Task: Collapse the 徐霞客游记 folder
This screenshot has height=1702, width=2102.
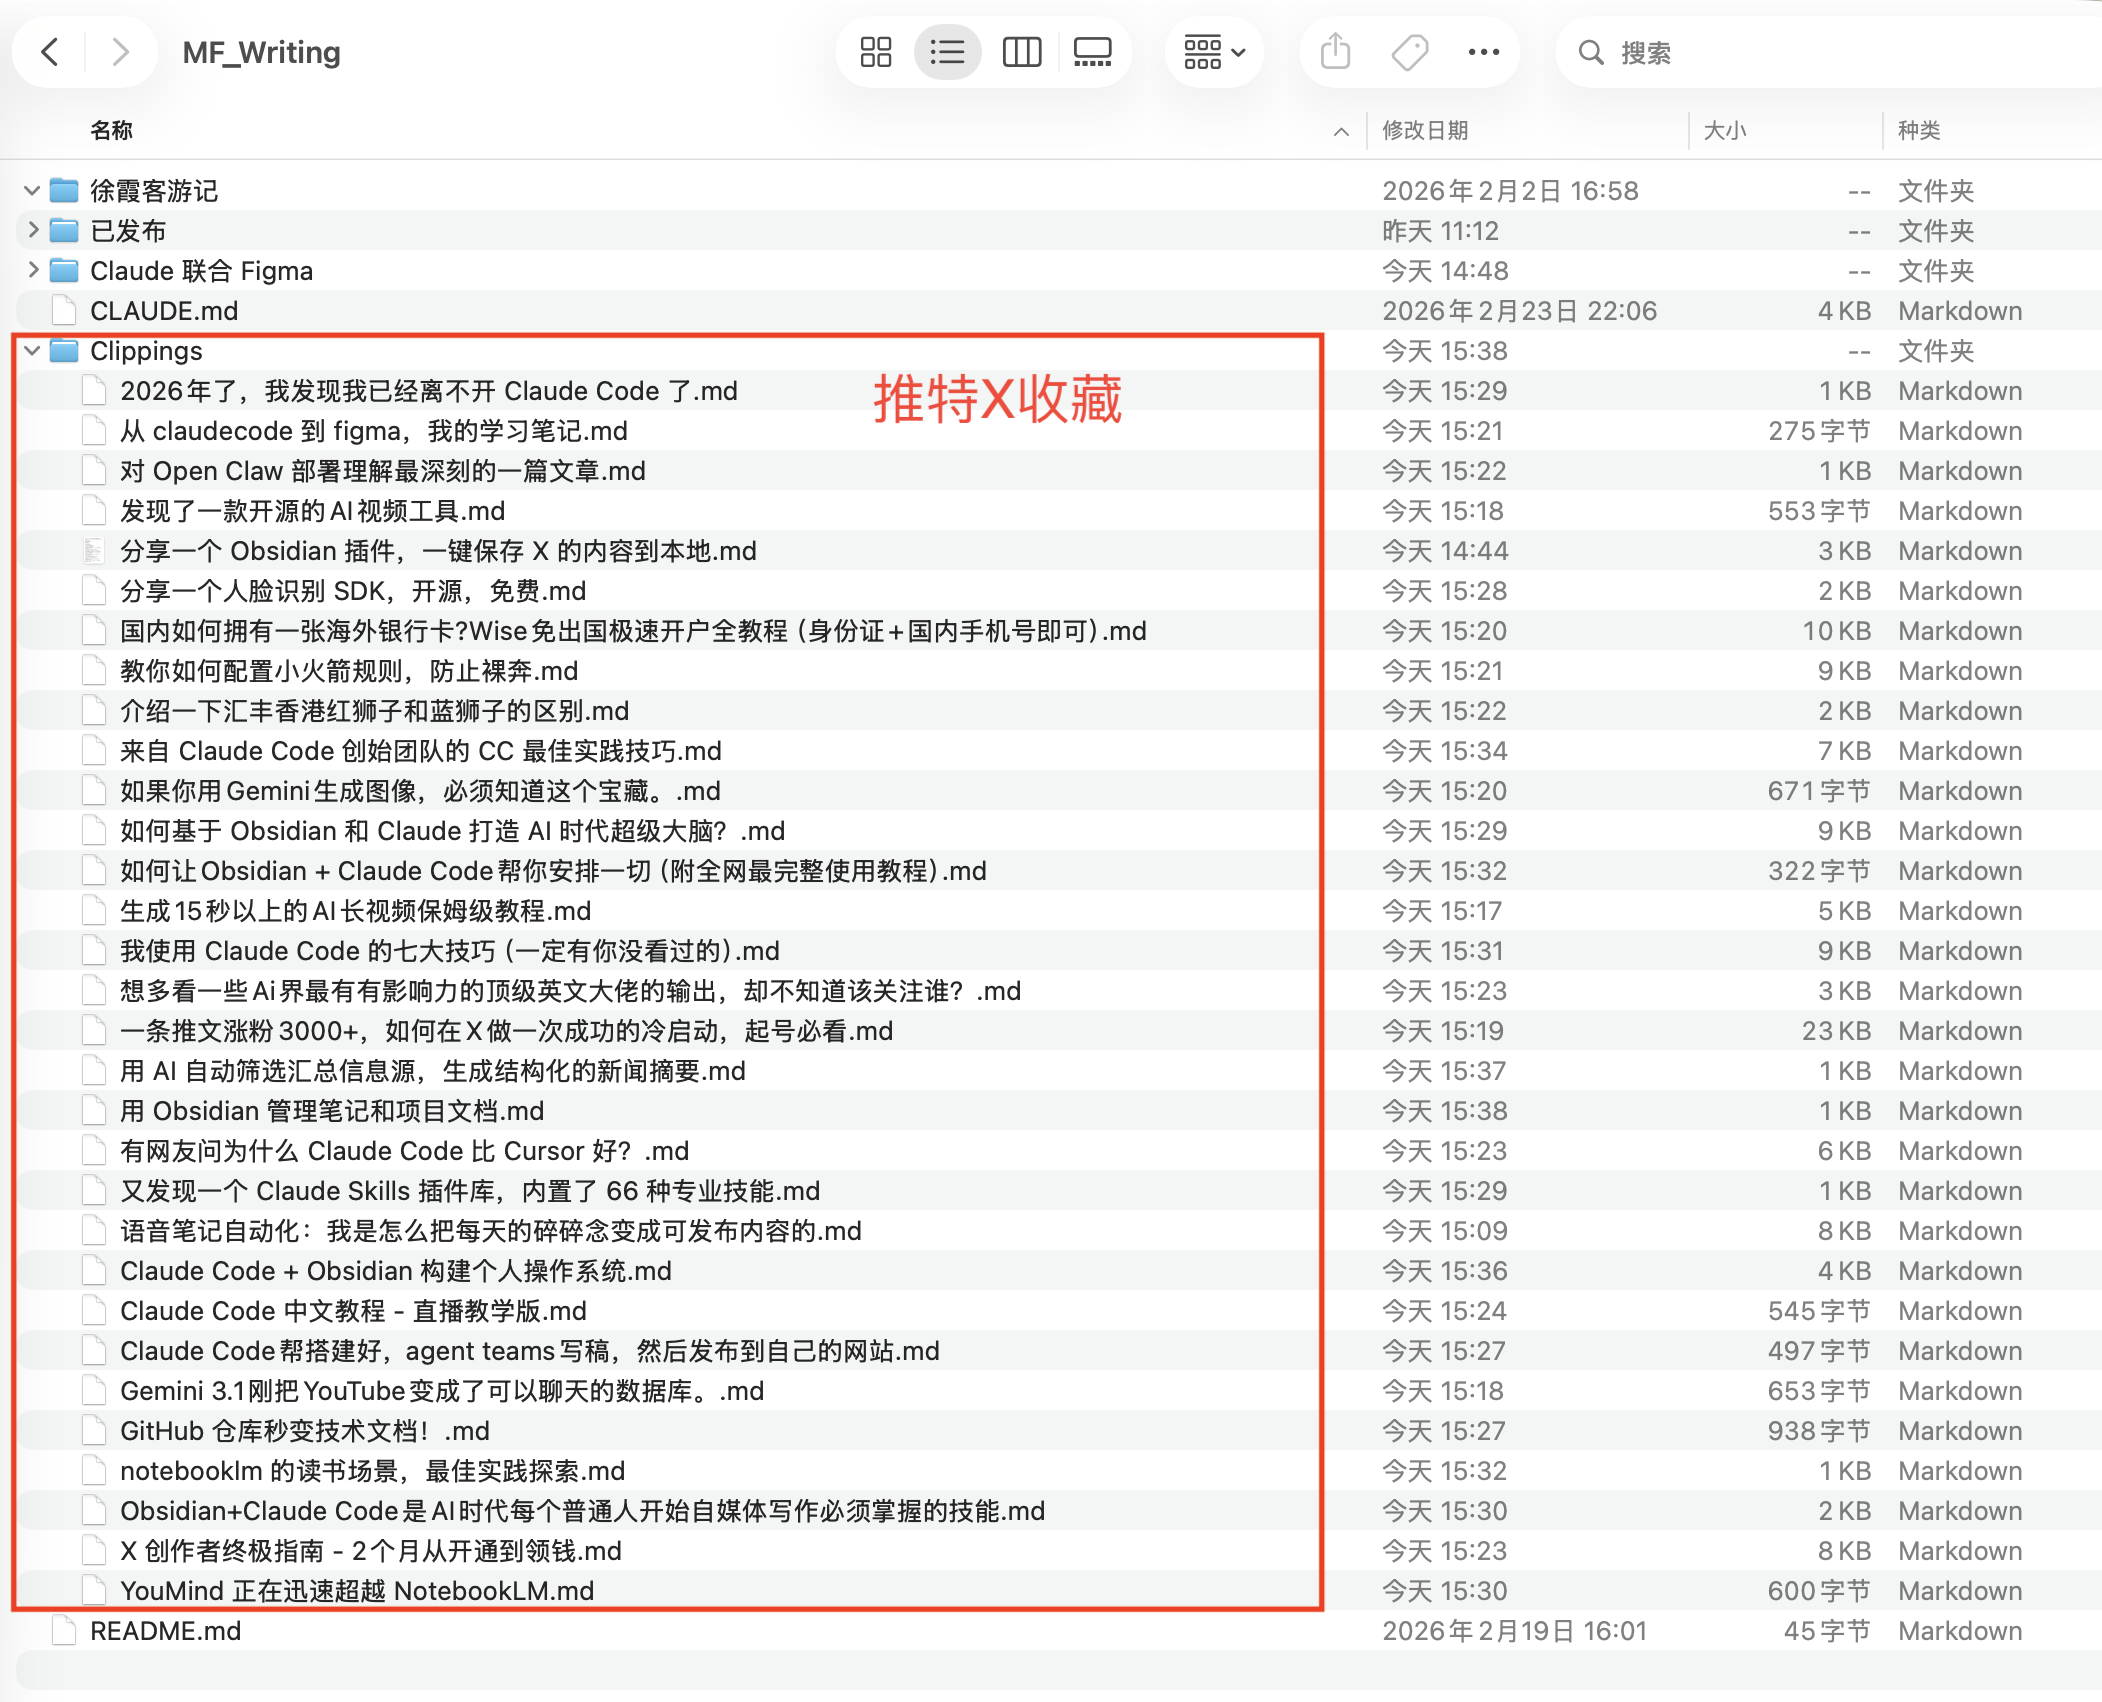Action: click(x=32, y=190)
